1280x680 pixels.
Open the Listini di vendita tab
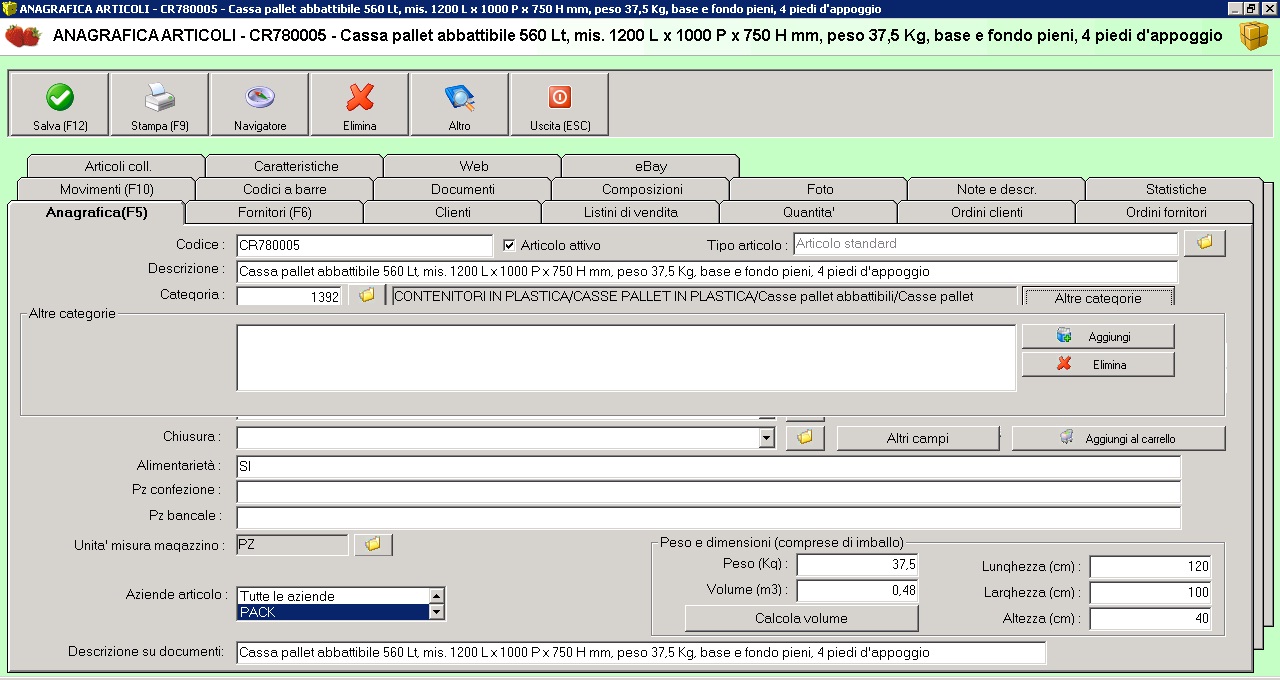(630, 212)
